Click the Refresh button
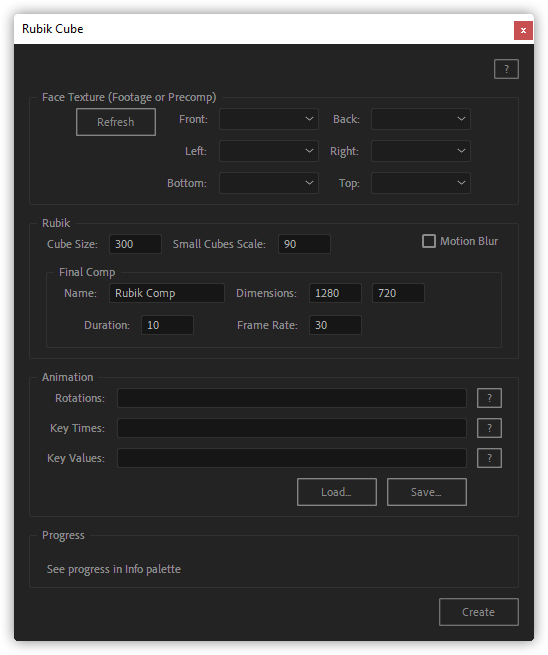The height and width of the screenshot is (655, 548). tap(116, 122)
